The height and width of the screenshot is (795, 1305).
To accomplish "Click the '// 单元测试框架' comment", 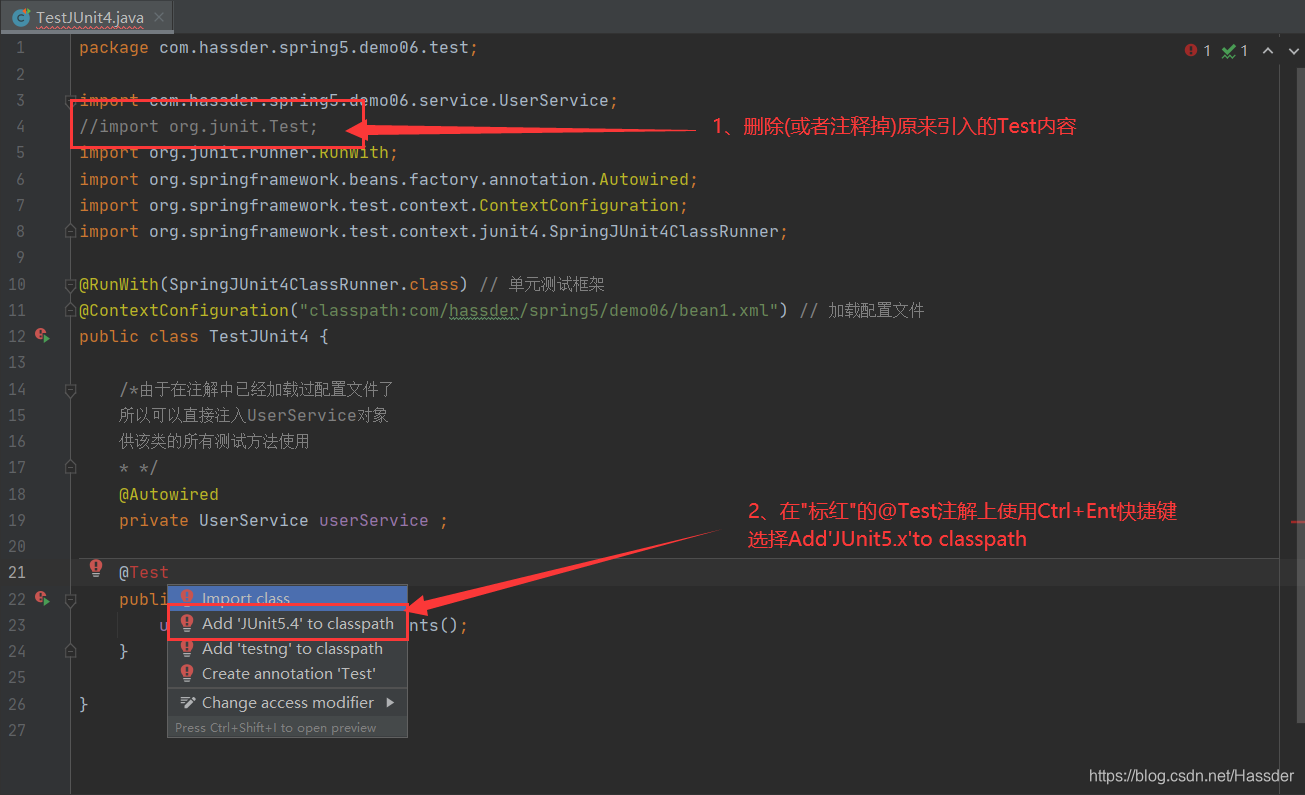I will click(x=541, y=284).
